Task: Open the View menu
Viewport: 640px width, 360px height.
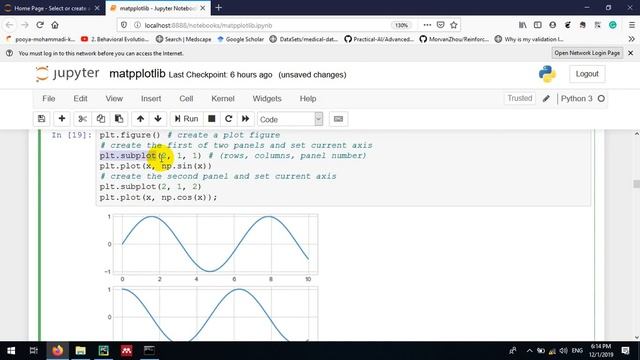Action: click(114, 99)
